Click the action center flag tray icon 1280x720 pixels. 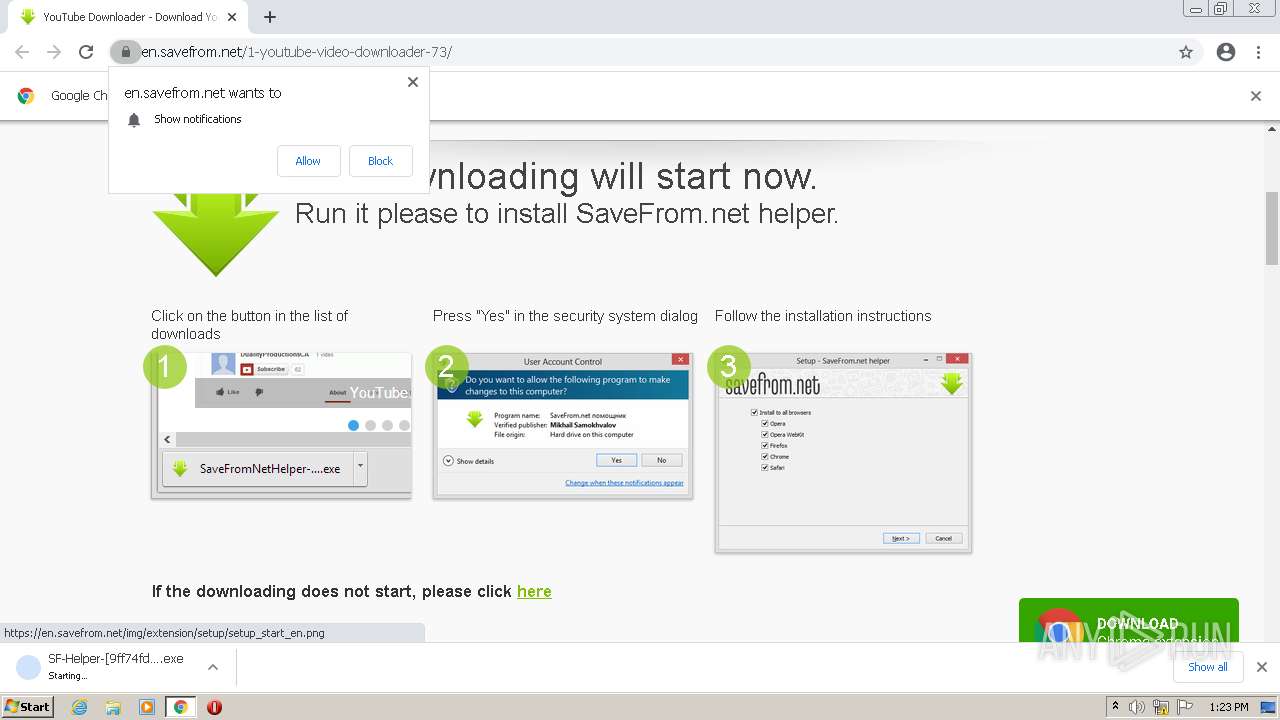pos(1184,707)
